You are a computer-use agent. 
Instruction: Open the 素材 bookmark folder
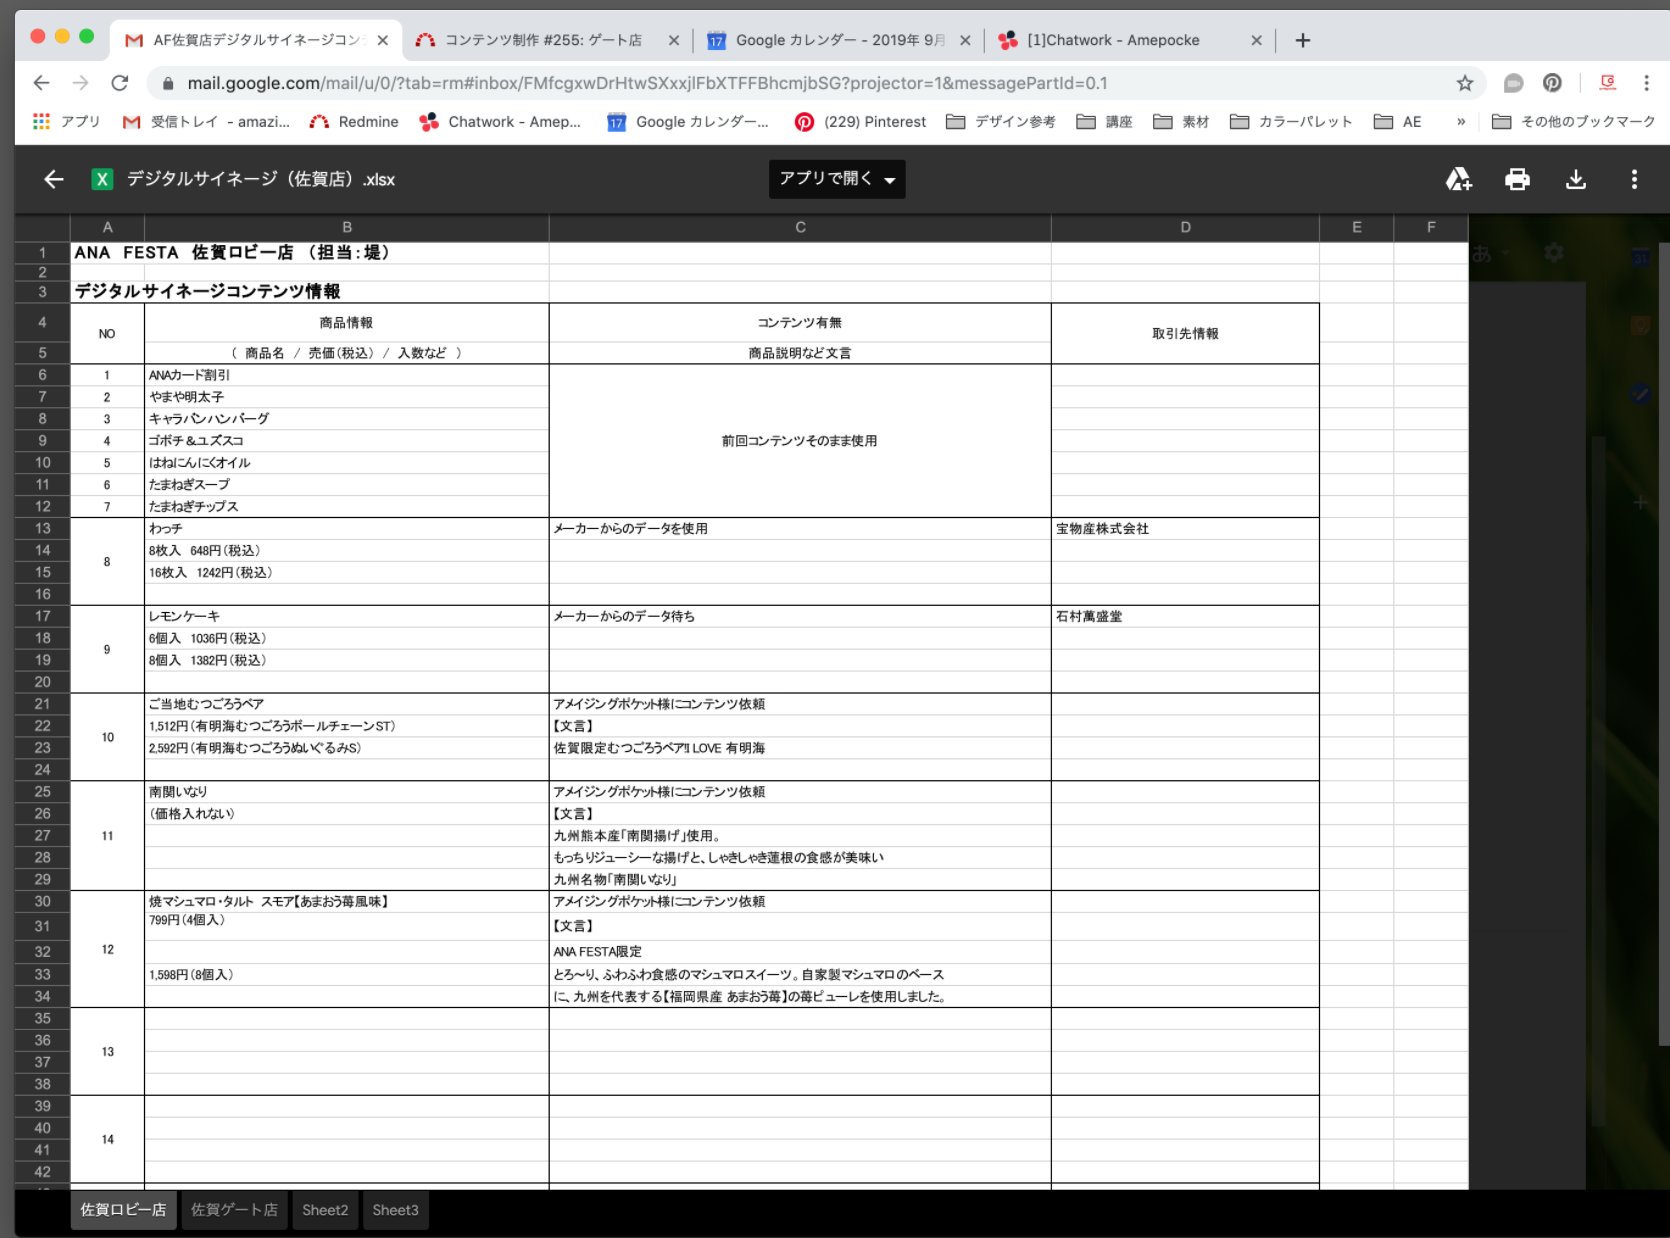1181,121
